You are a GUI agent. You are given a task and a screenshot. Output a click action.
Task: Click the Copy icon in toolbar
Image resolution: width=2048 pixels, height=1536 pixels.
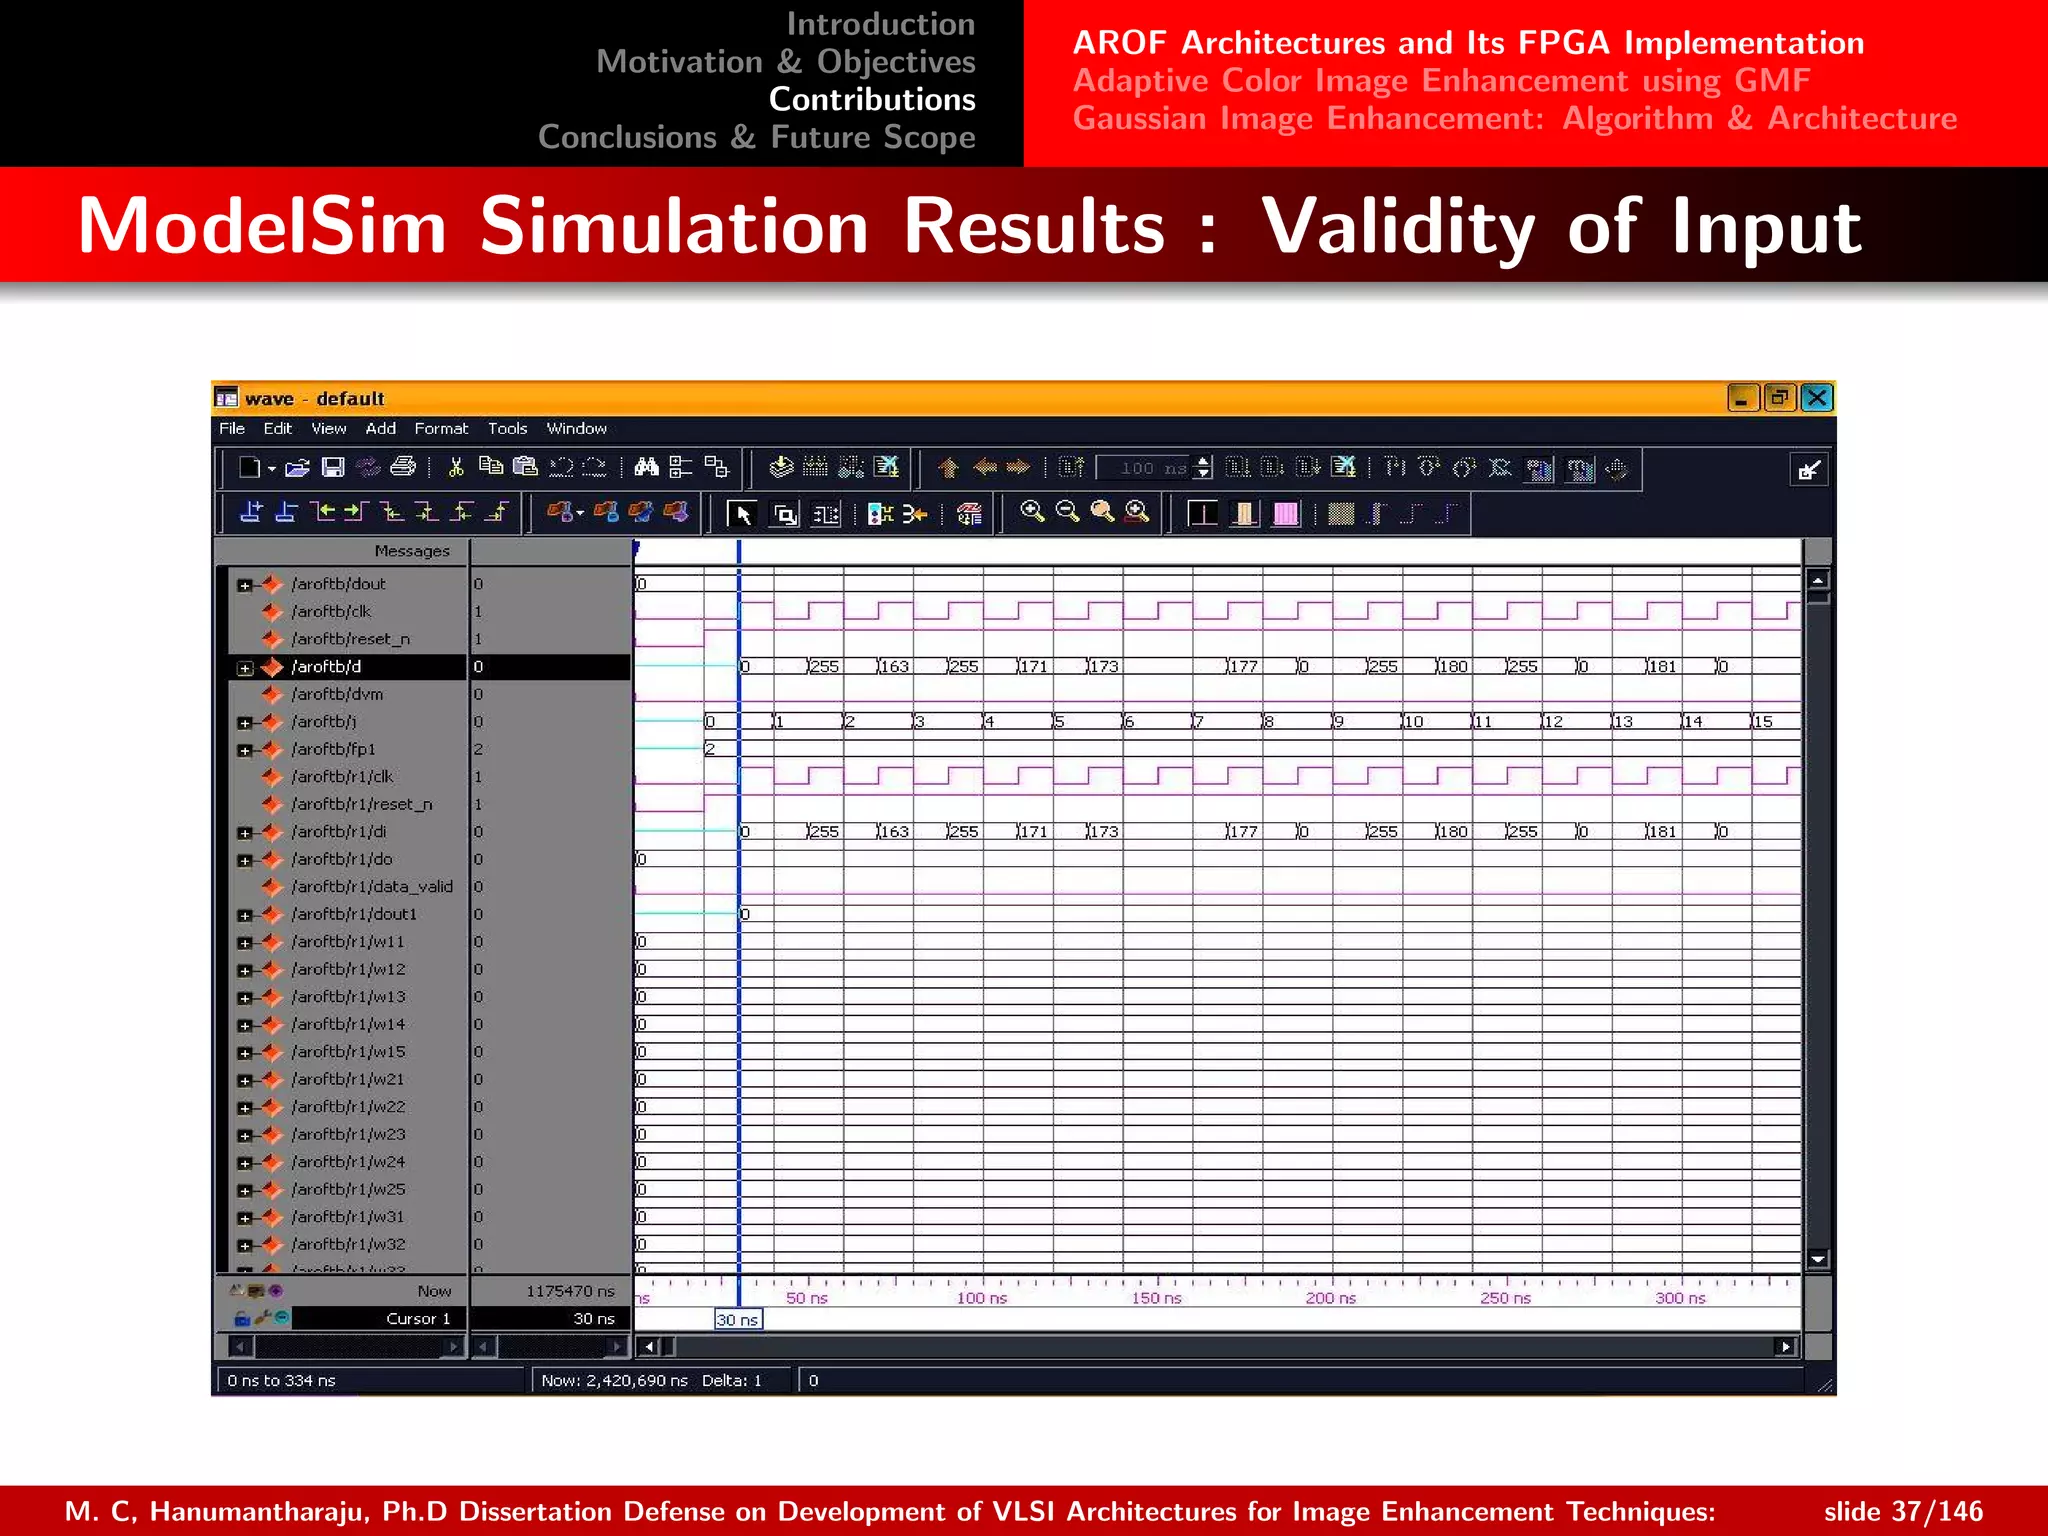(x=490, y=466)
